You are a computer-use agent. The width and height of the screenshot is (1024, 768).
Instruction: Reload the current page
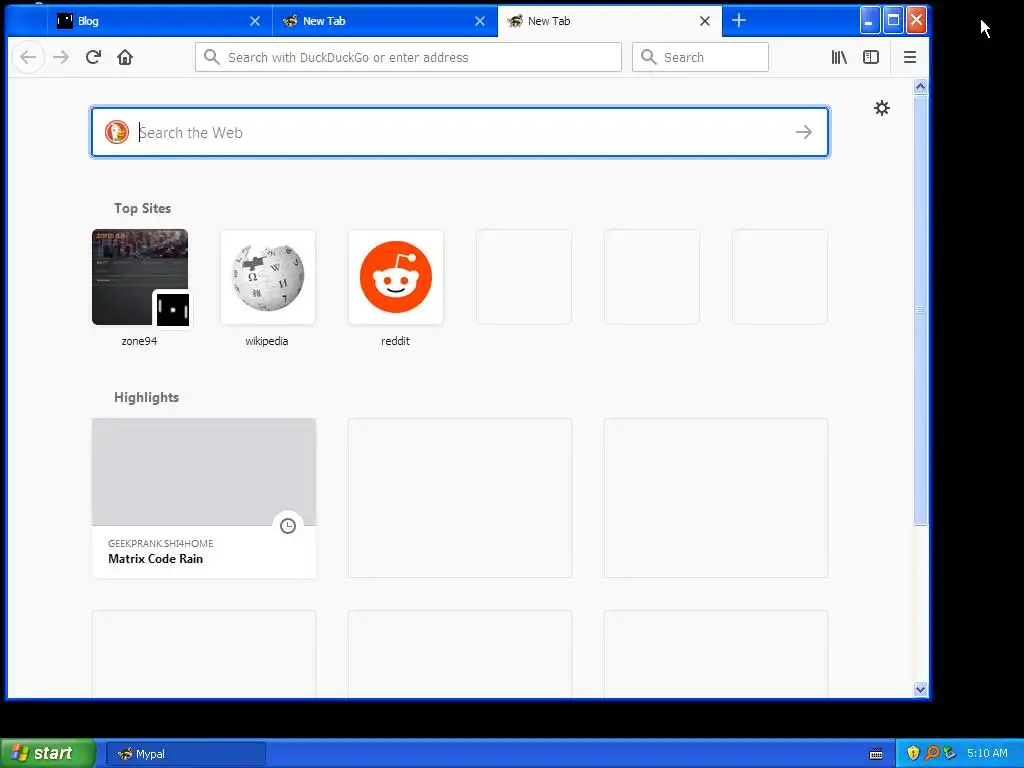[93, 57]
